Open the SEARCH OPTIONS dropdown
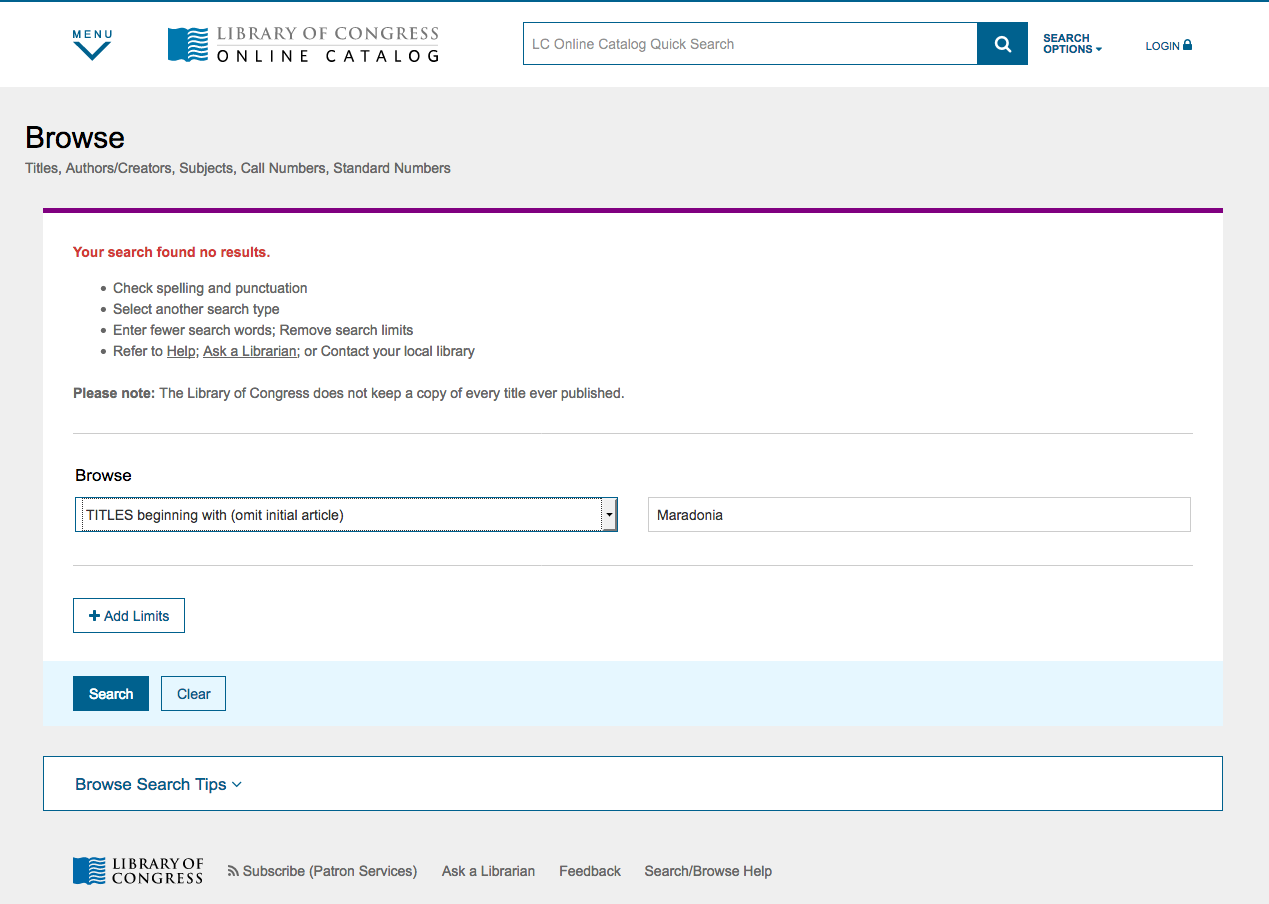This screenshot has height=904, width=1269. click(1072, 44)
